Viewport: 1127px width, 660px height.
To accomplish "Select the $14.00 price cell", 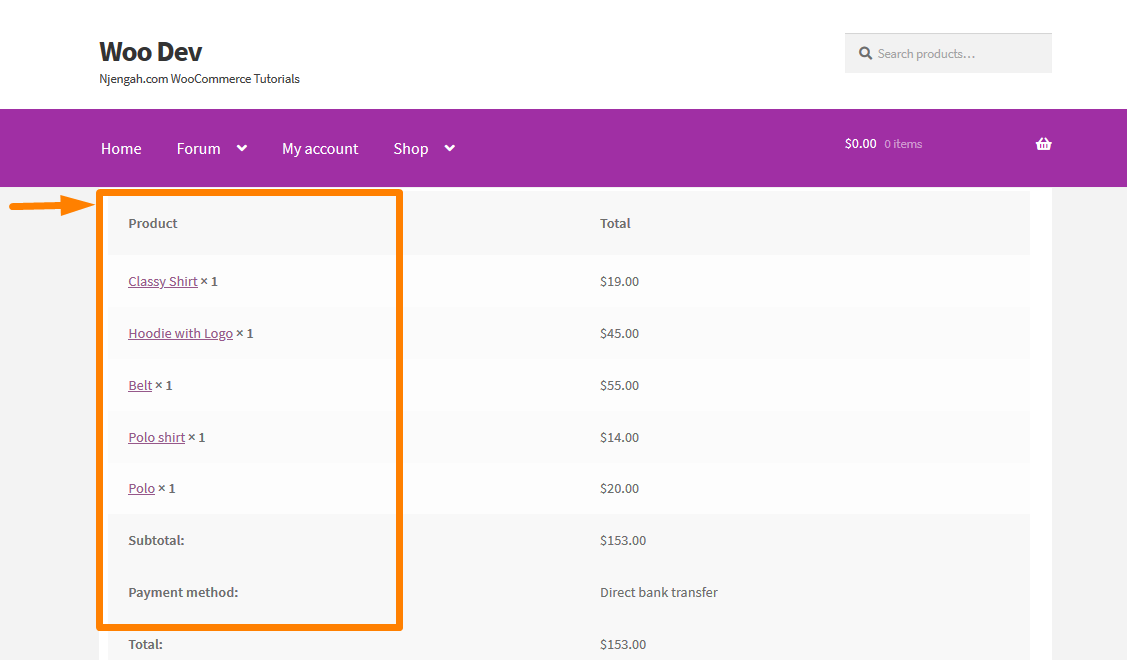I will [620, 437].
